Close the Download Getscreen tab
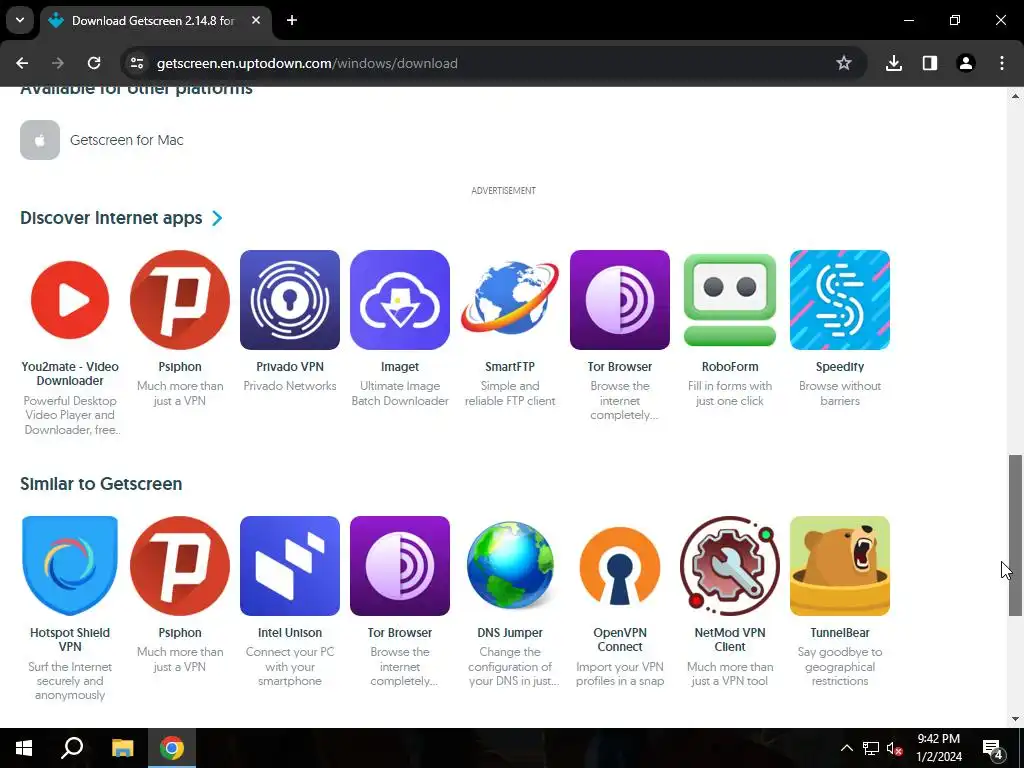1024x768 pixels. 256,20
